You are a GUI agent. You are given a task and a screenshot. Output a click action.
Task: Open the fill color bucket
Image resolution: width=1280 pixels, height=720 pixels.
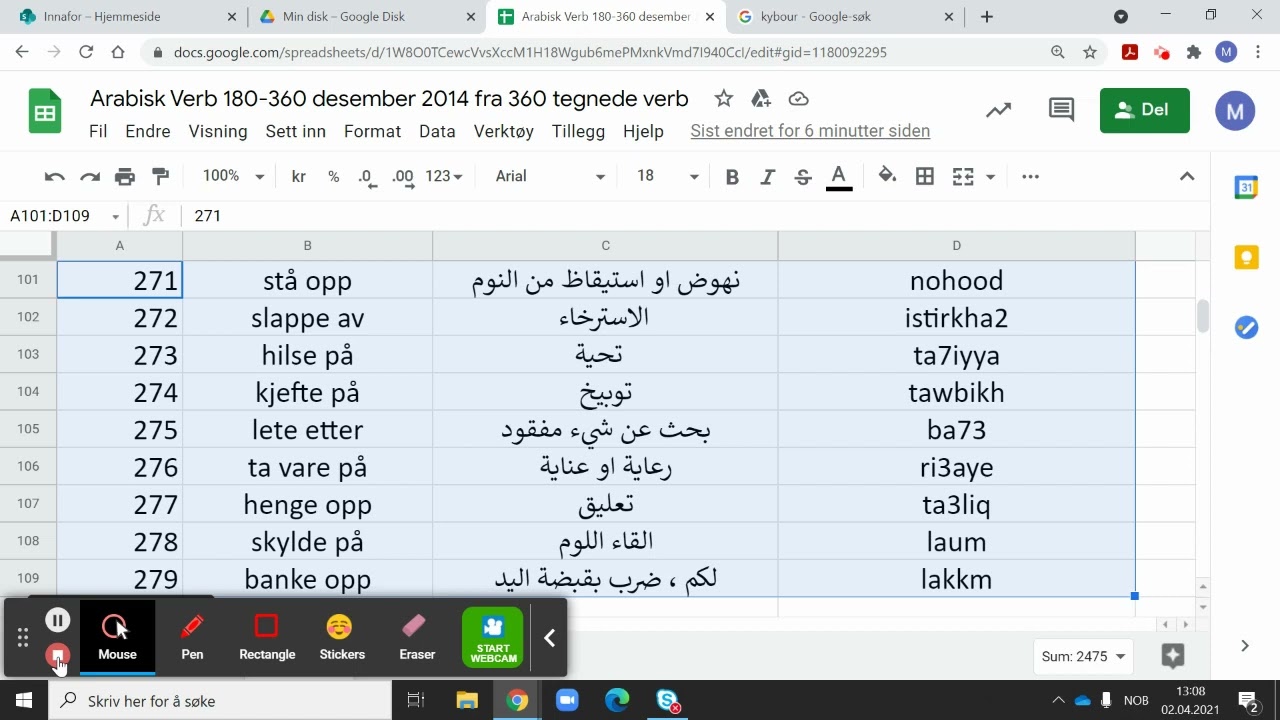click(x=887, y=176)
